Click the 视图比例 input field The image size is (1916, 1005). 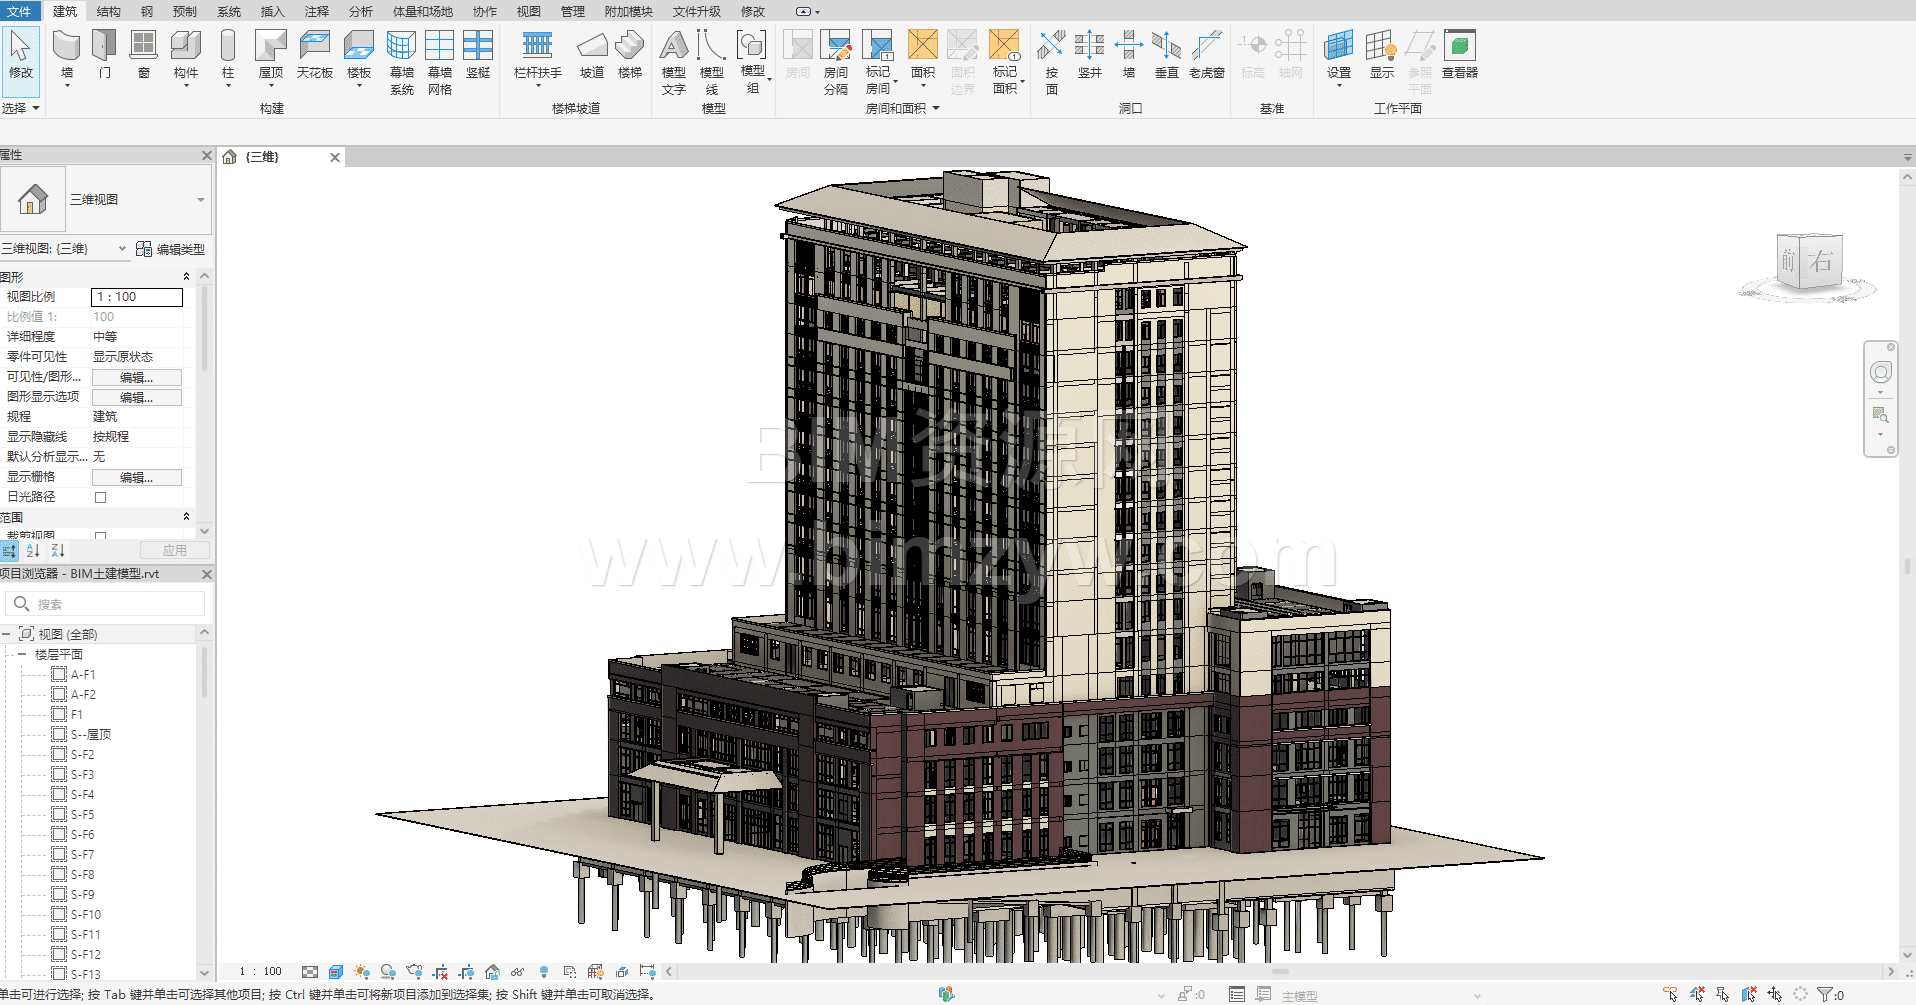(x=137, y=297)
